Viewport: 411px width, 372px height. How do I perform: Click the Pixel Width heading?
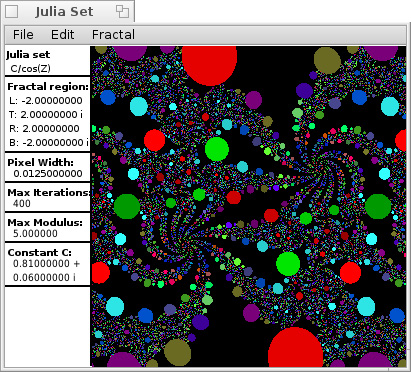tap(40, 162)
